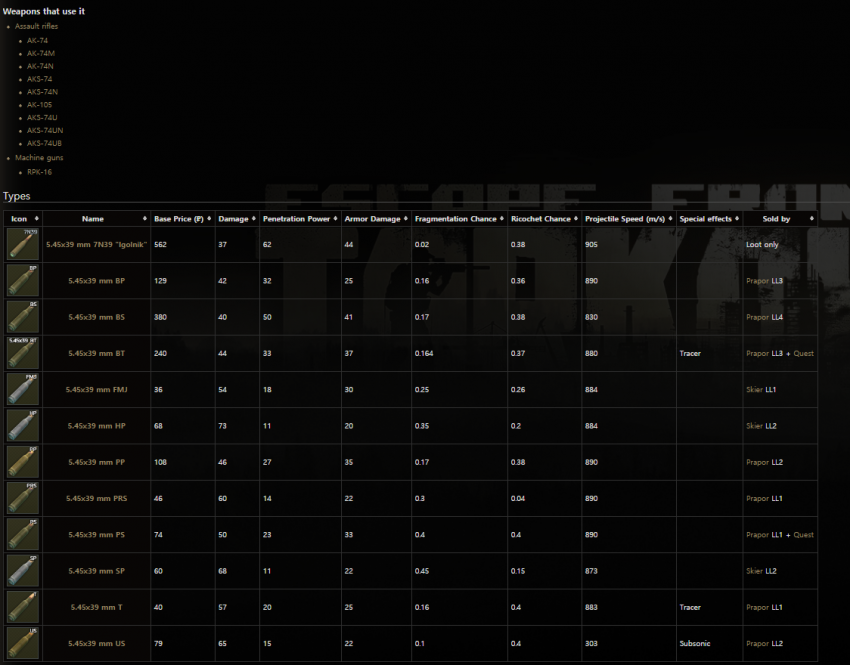Click the 7N39 Igolnik ammo icon

22,244
